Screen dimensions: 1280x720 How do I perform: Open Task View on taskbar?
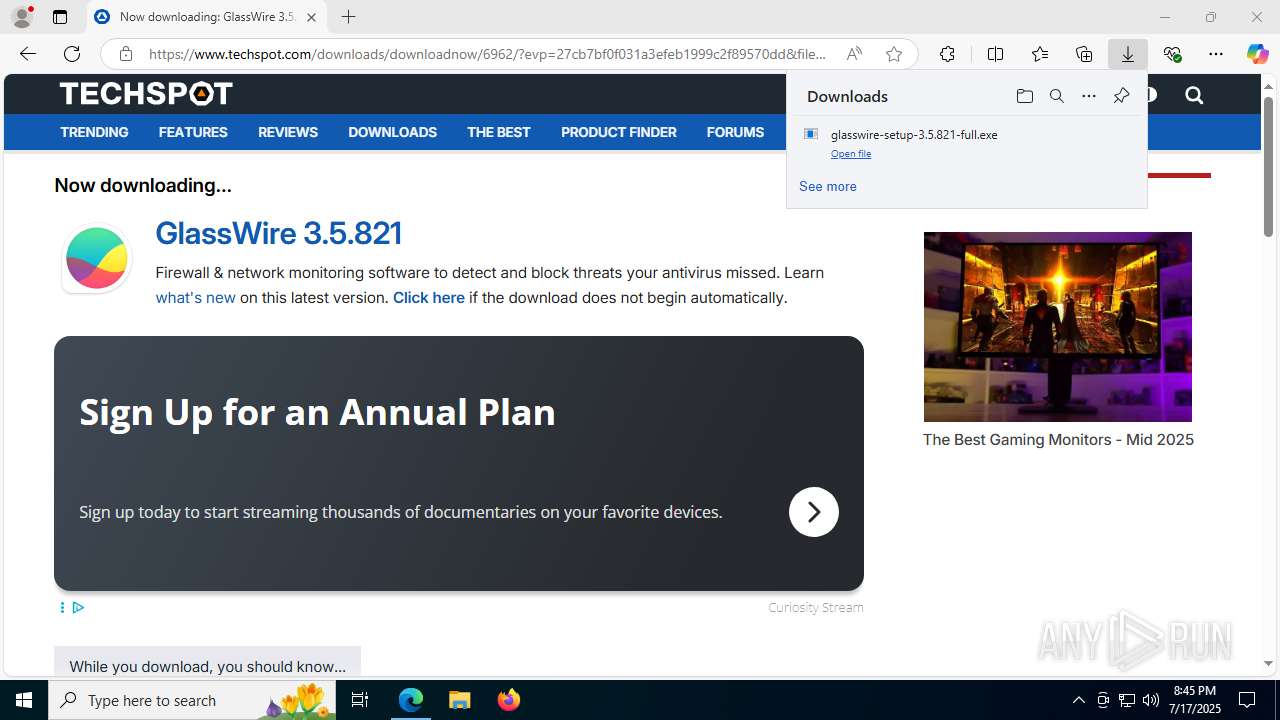(360, 700)
